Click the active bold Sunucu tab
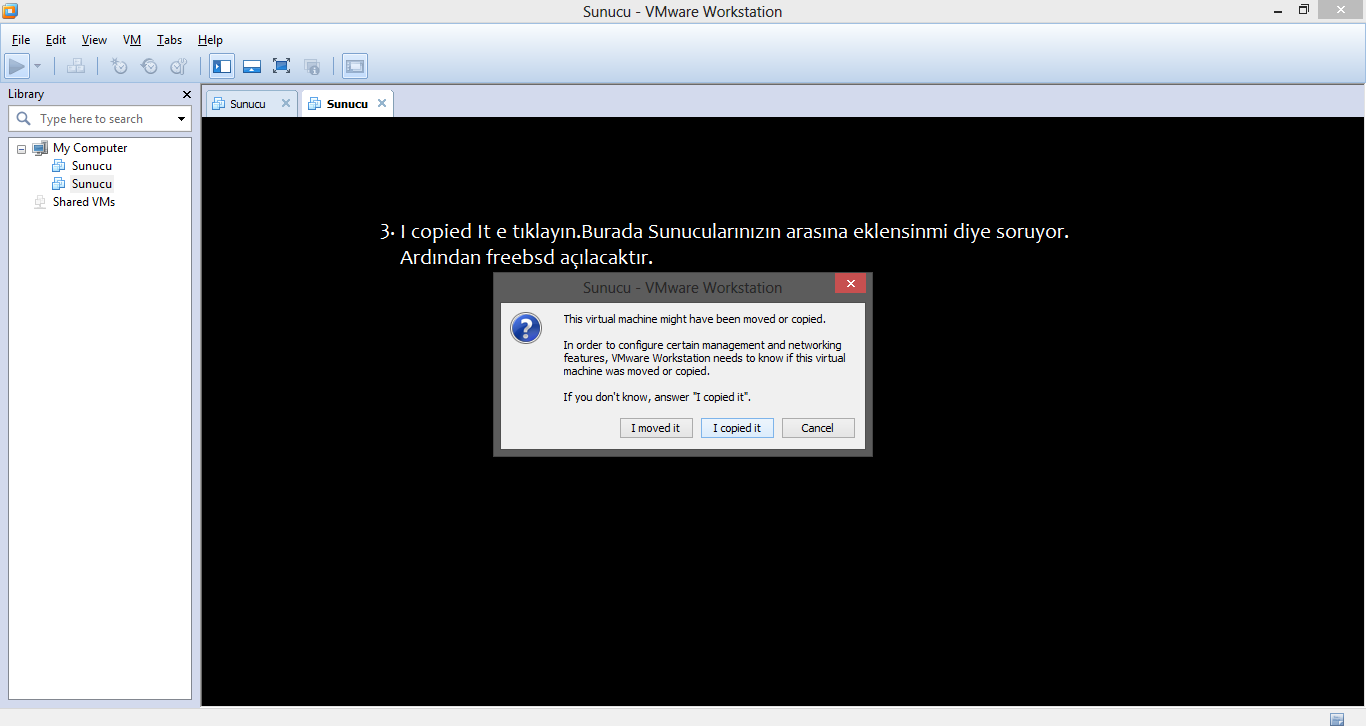 coord(347,104)
